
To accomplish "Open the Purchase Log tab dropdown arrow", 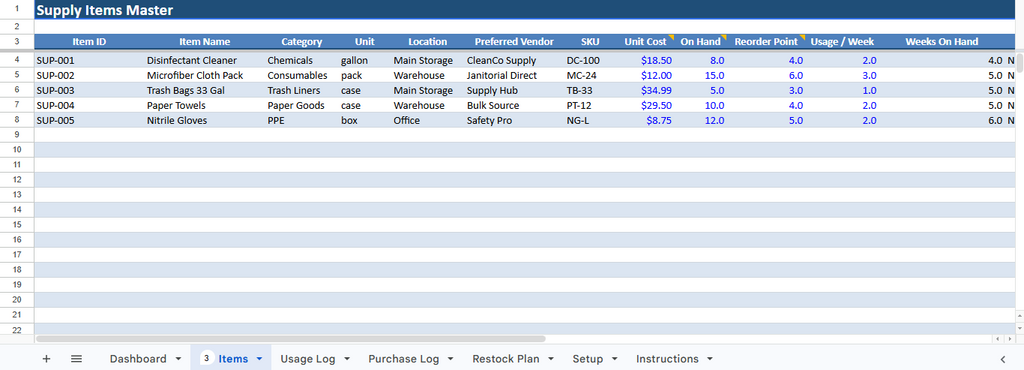I will pyautogui.click(x=451, y=359).
